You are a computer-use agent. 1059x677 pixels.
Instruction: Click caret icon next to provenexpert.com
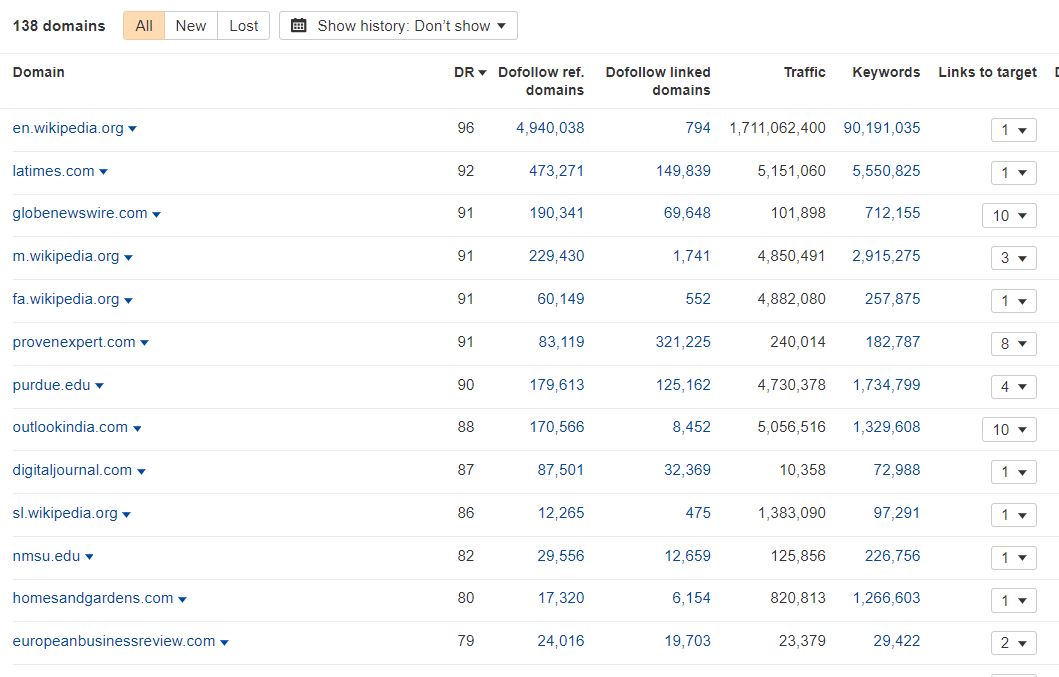tap(144, 343)
